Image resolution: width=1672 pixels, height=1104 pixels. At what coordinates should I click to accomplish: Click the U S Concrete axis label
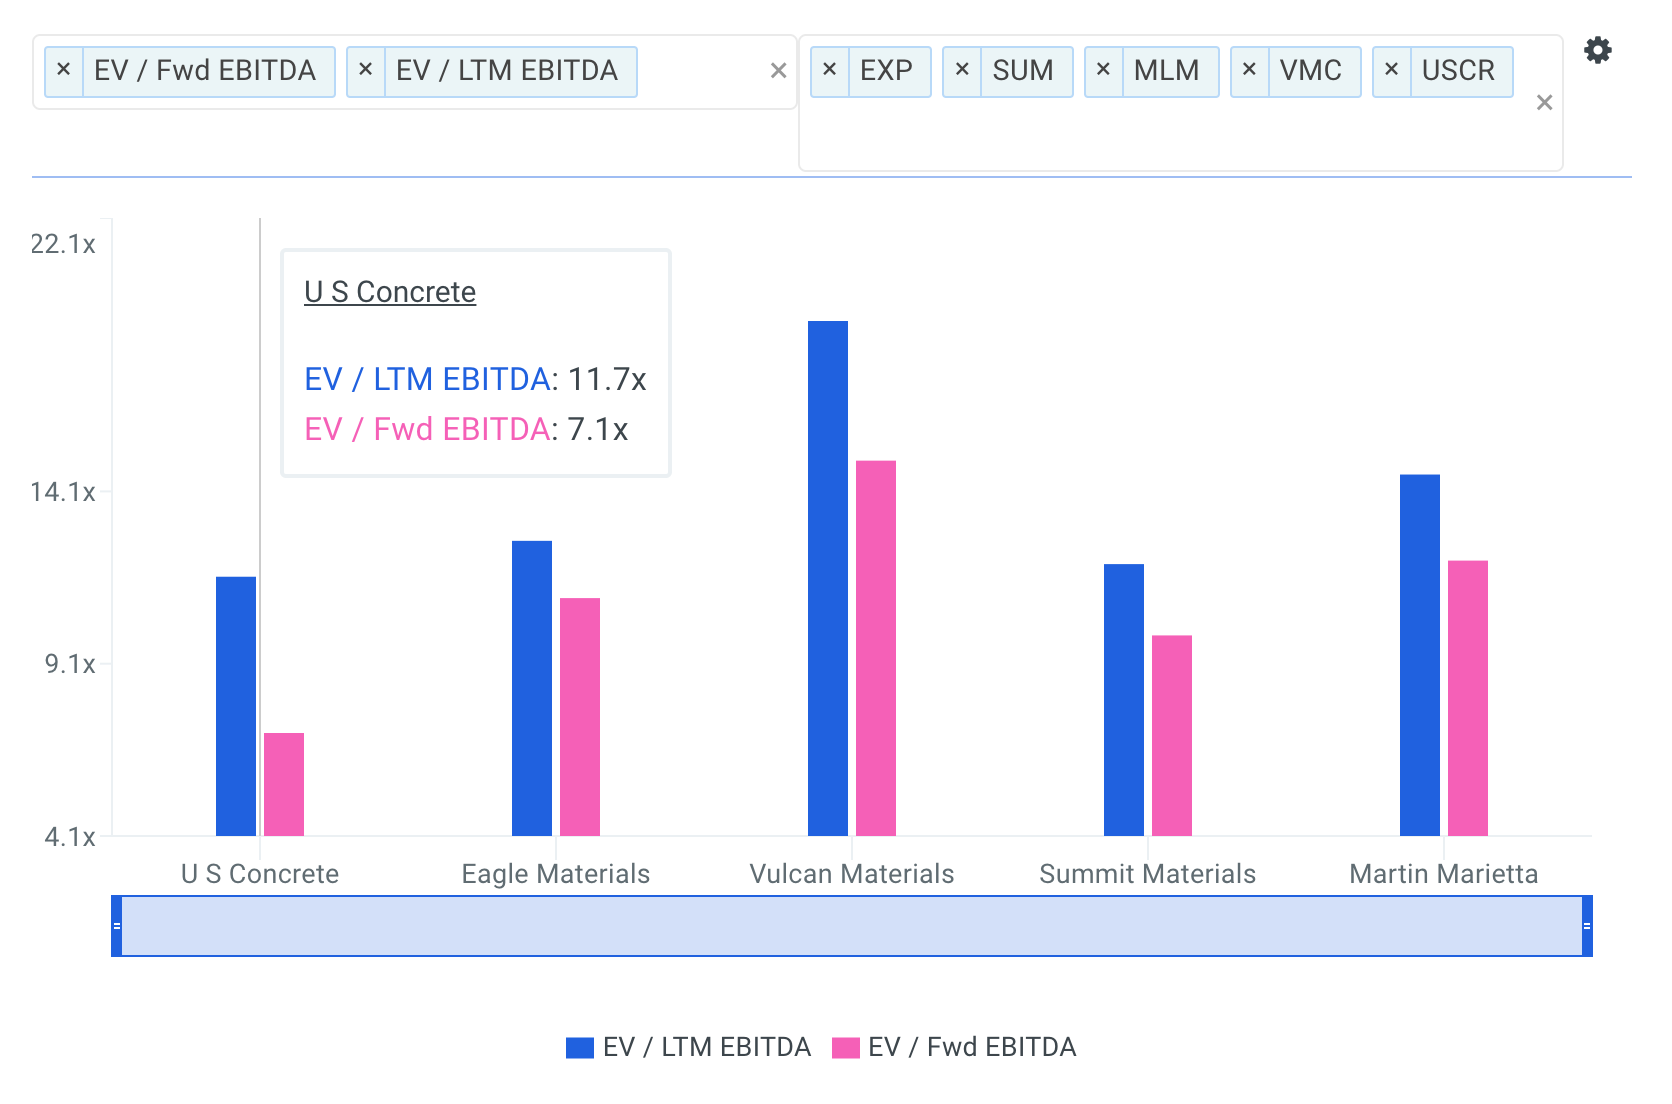[260, 874]
